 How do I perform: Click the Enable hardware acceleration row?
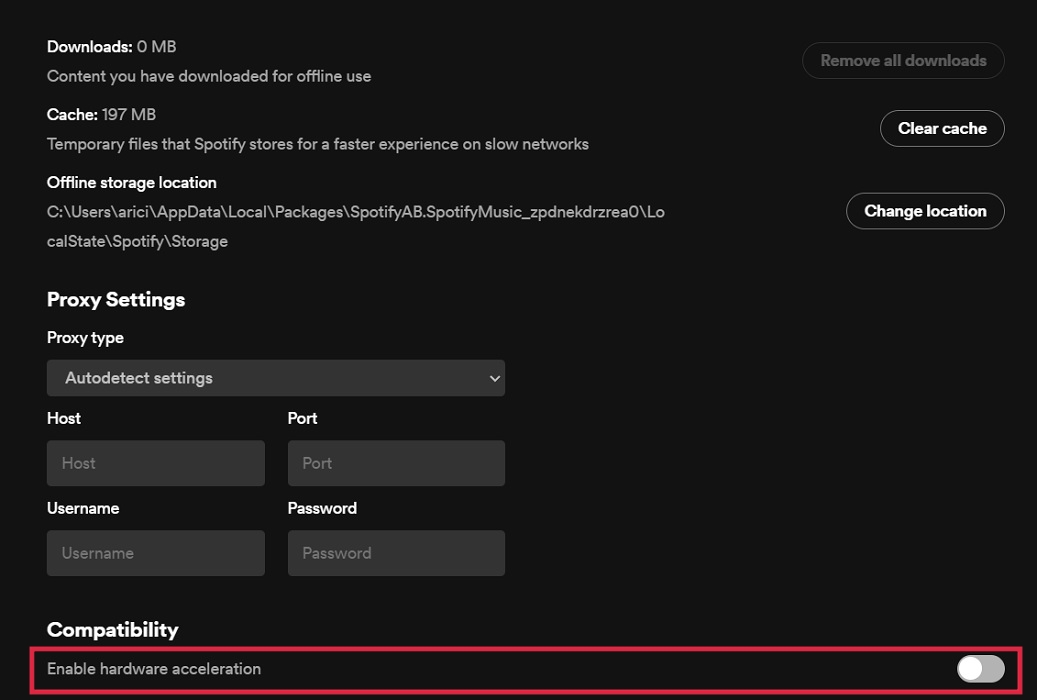(154, 669)
